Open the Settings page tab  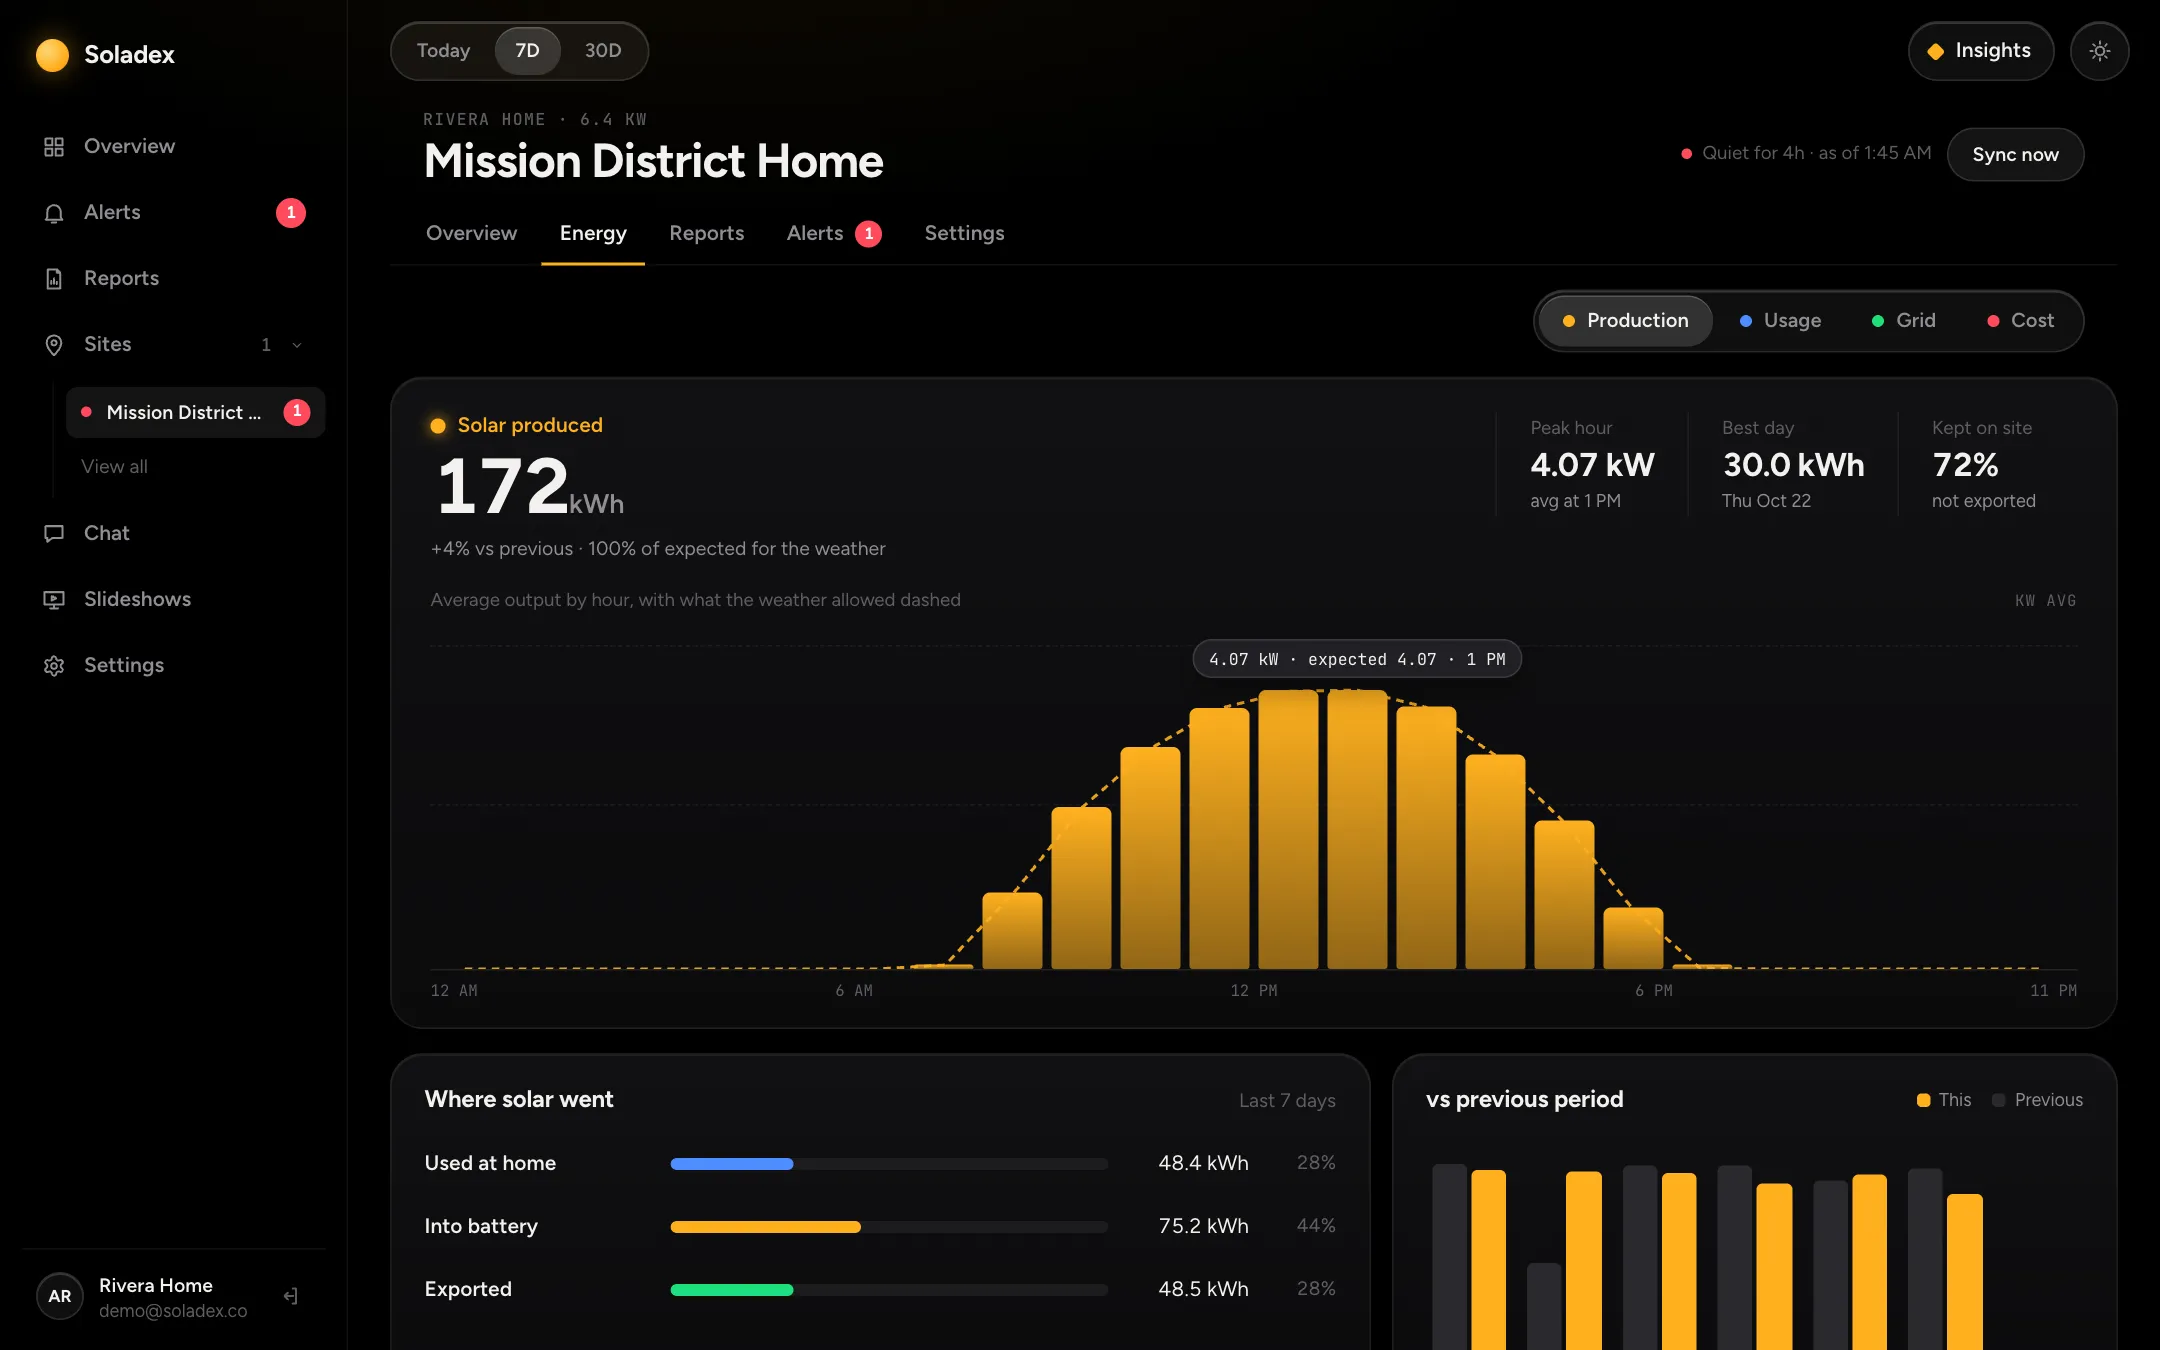click(964, 234)
